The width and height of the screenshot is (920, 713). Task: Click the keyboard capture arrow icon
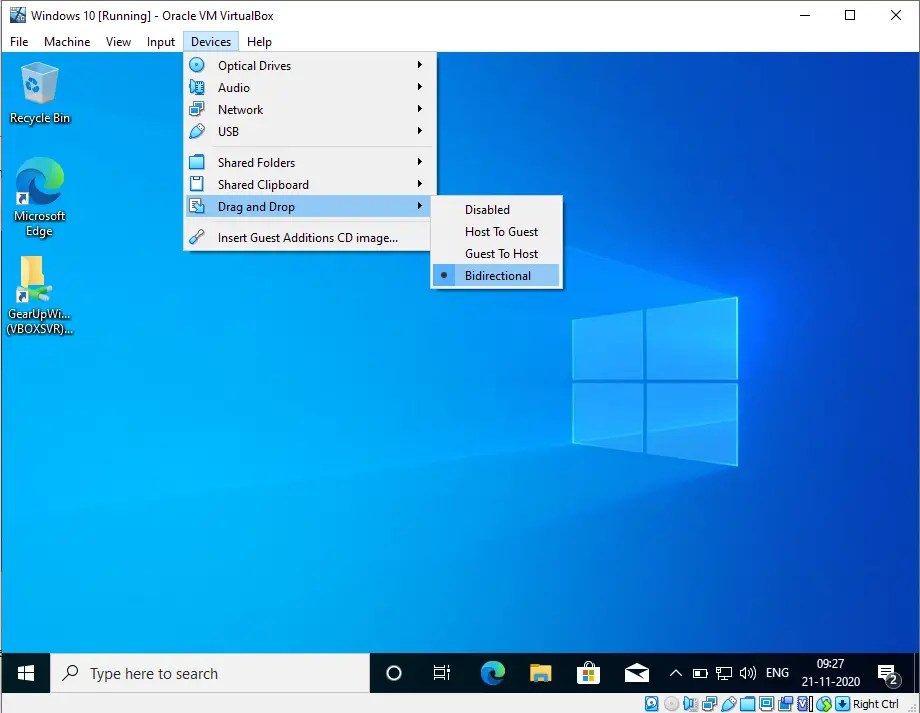click(843, 703)
